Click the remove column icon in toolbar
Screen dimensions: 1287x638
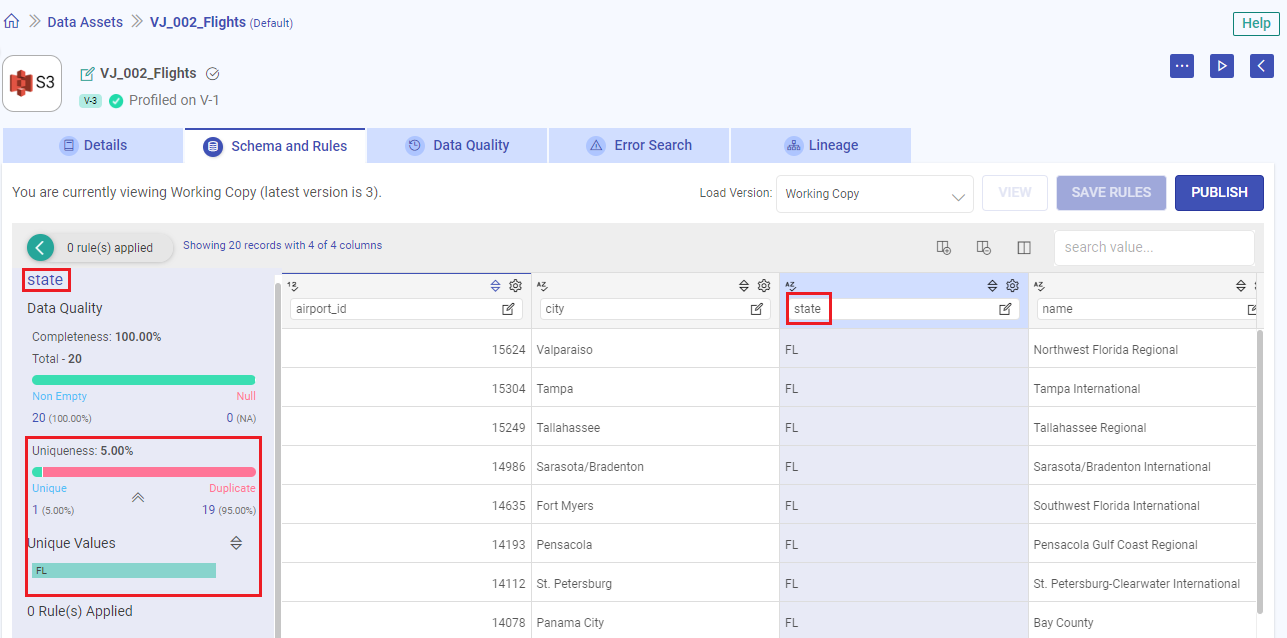[983, 248]
